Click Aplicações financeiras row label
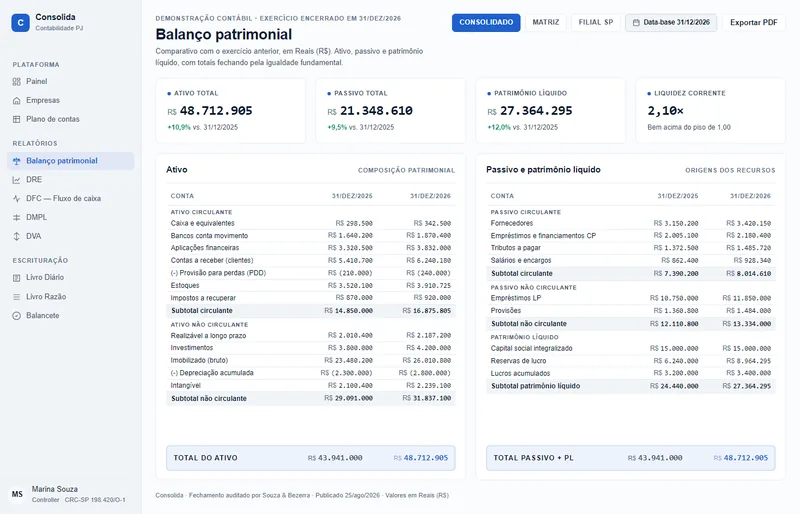The height and width of the screenshot is (514, 800). click(x=205, y=248)
